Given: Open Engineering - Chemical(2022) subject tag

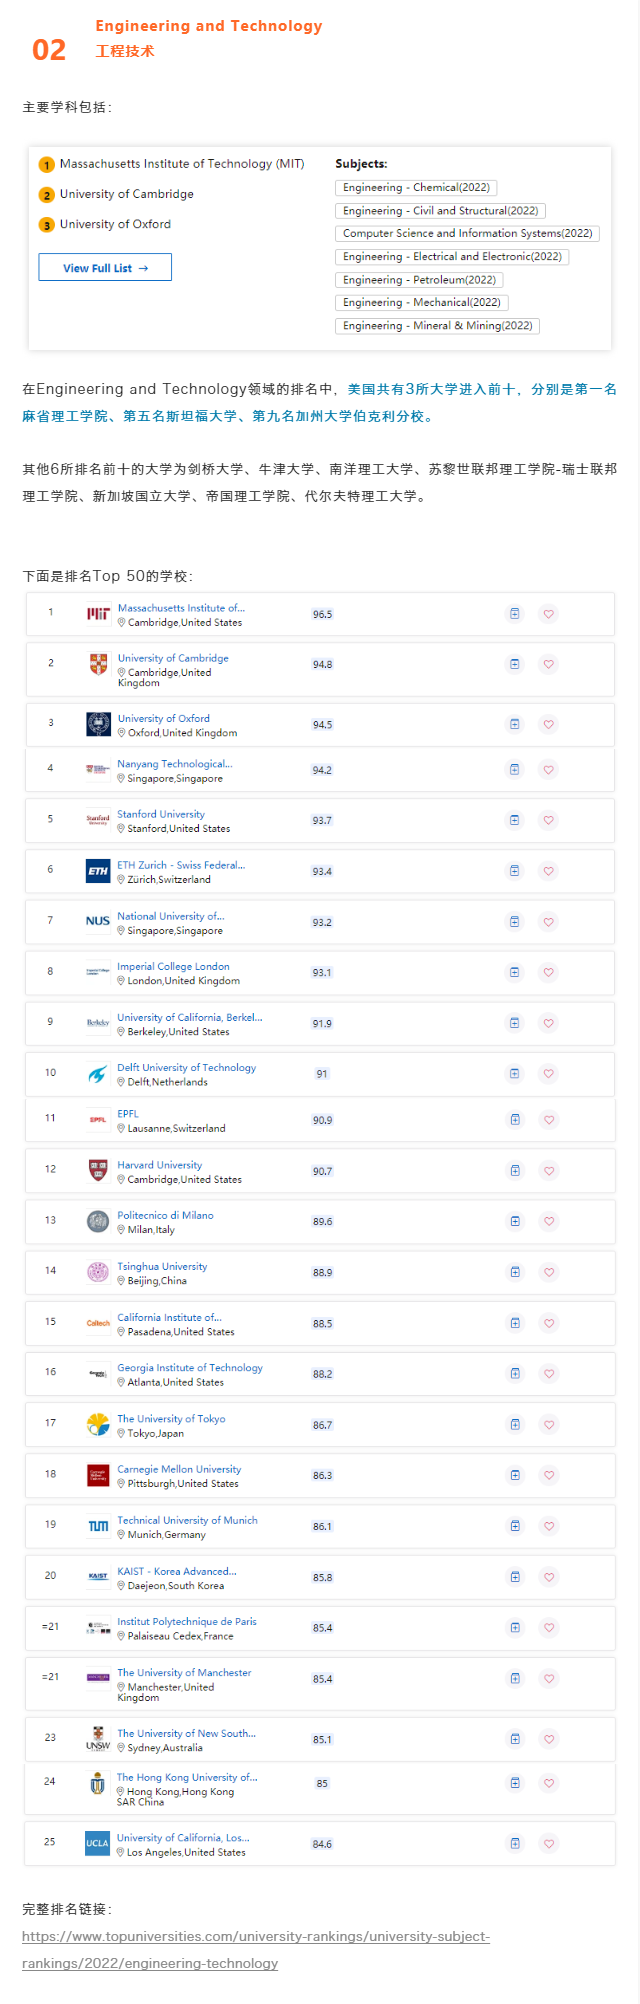Looking at the screenshot, I should pos(416,188).
